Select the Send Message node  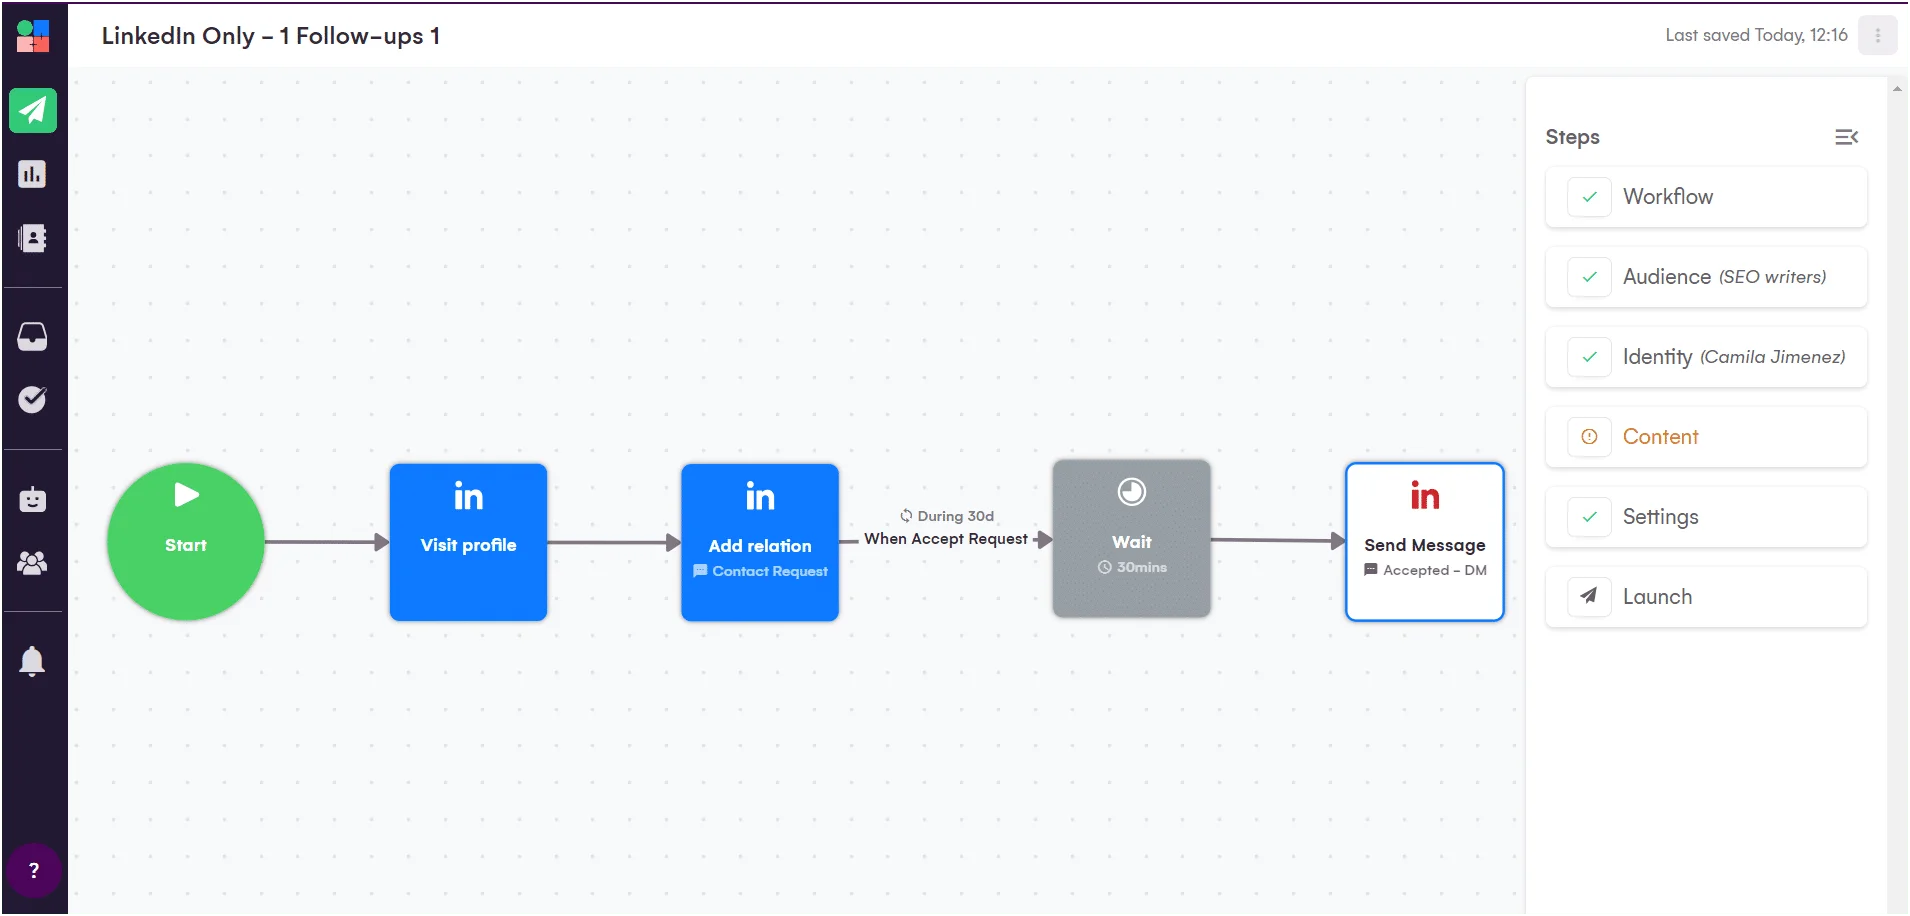1425,541
